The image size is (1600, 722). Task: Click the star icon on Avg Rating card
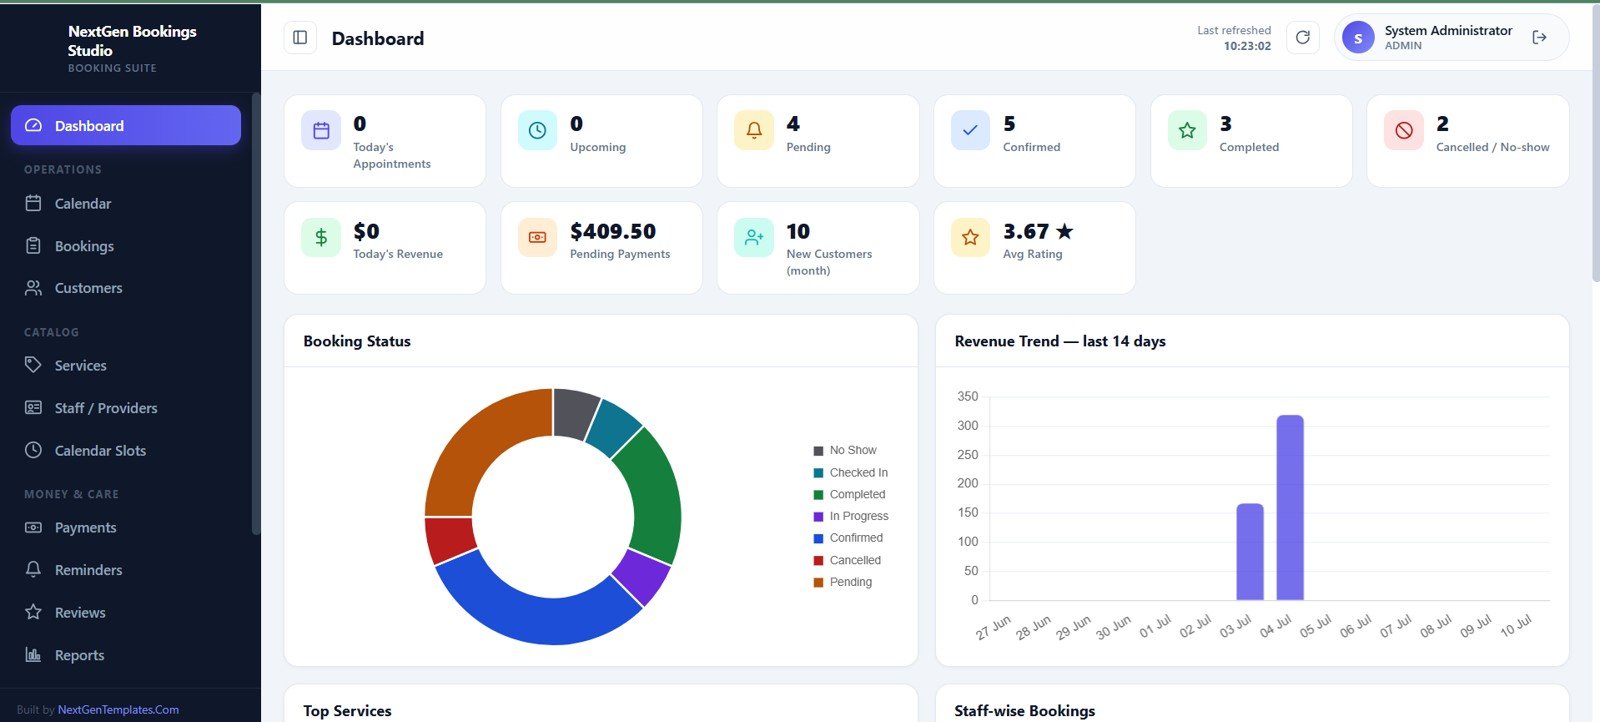tap(970, 238)
